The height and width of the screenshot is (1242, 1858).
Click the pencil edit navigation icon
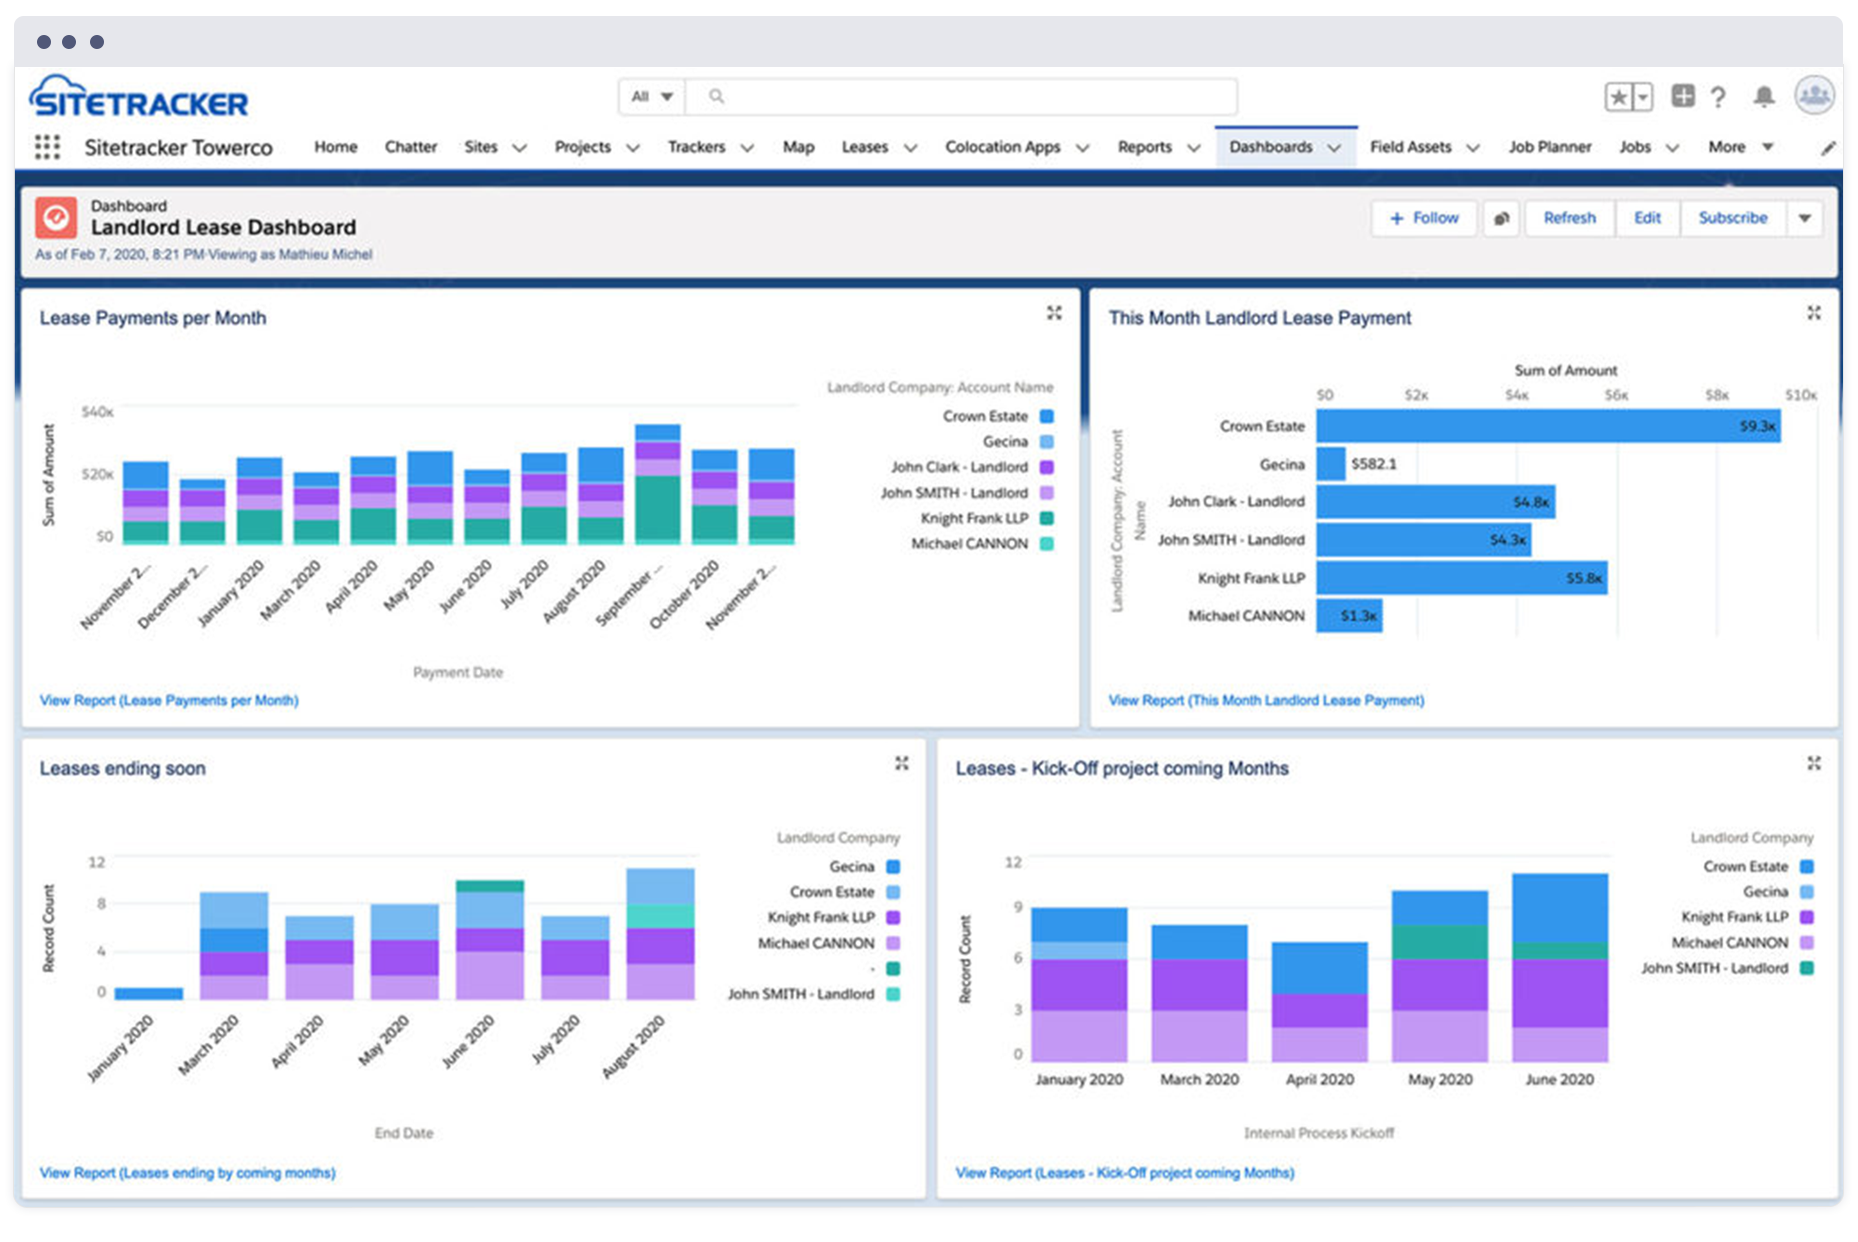[x=1828, y=148]
